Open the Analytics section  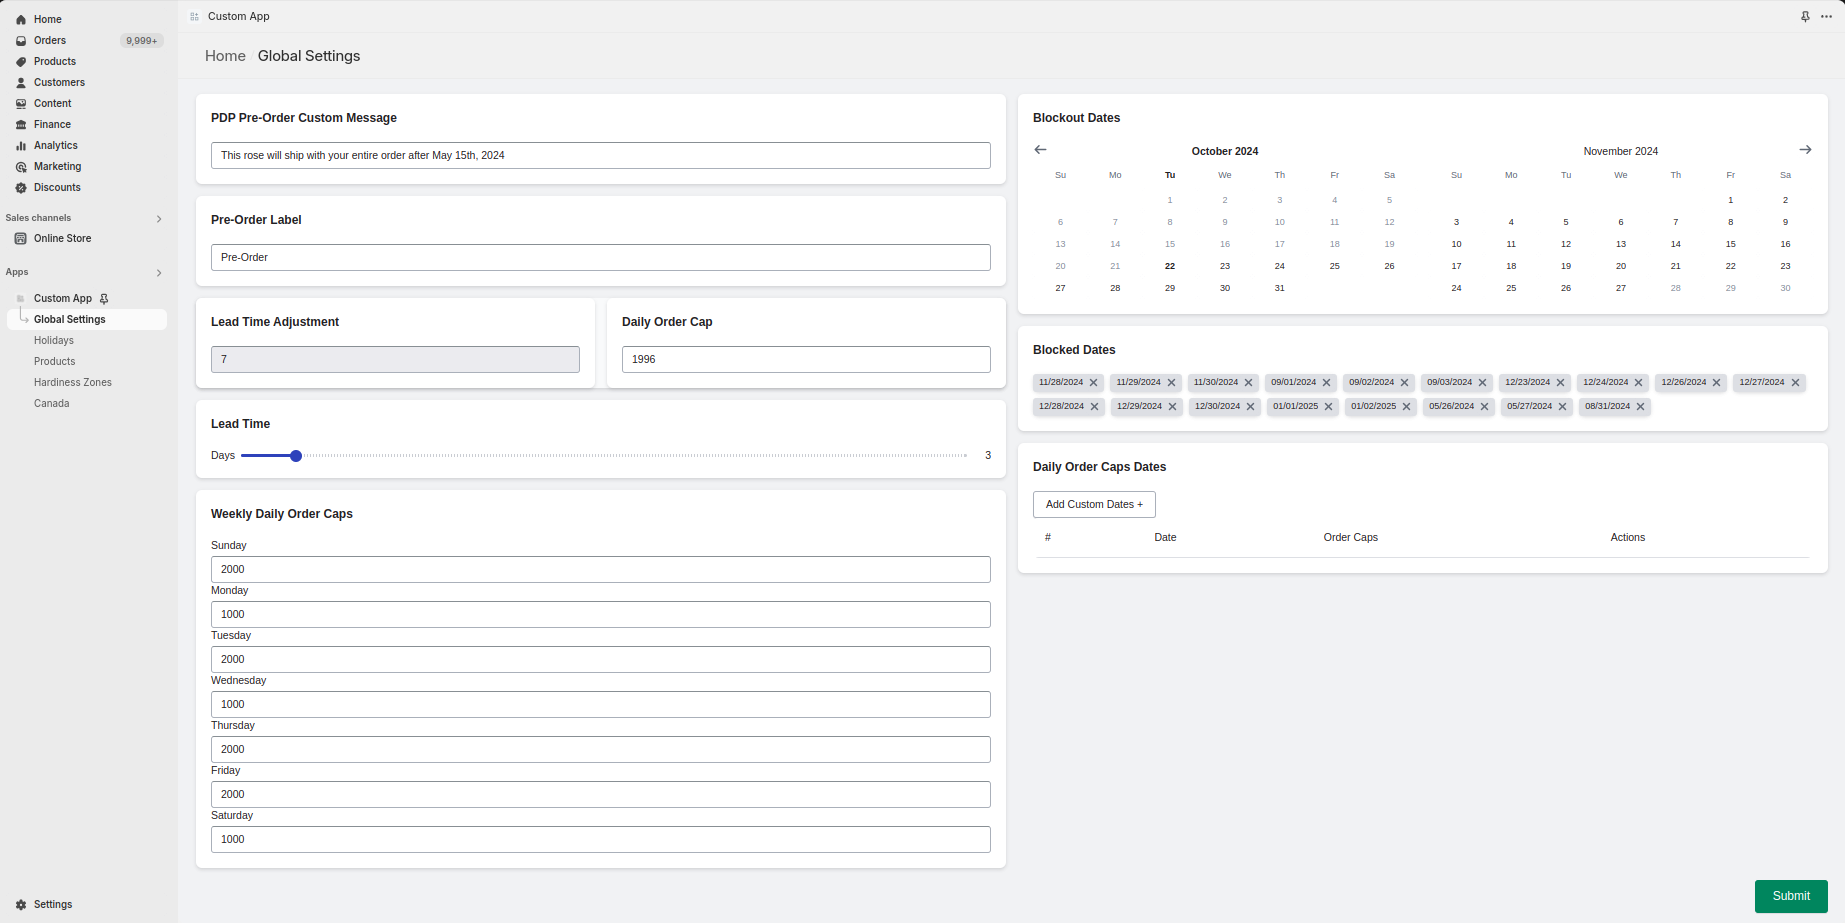click(22, 145)
